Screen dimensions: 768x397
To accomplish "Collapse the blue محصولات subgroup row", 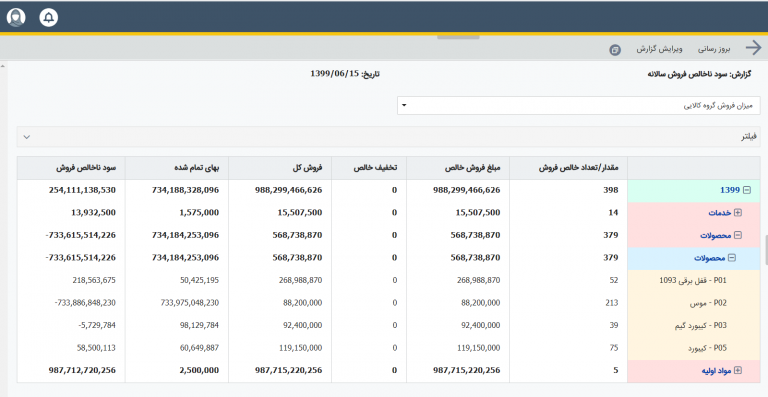I will click(x=732, y=257).
